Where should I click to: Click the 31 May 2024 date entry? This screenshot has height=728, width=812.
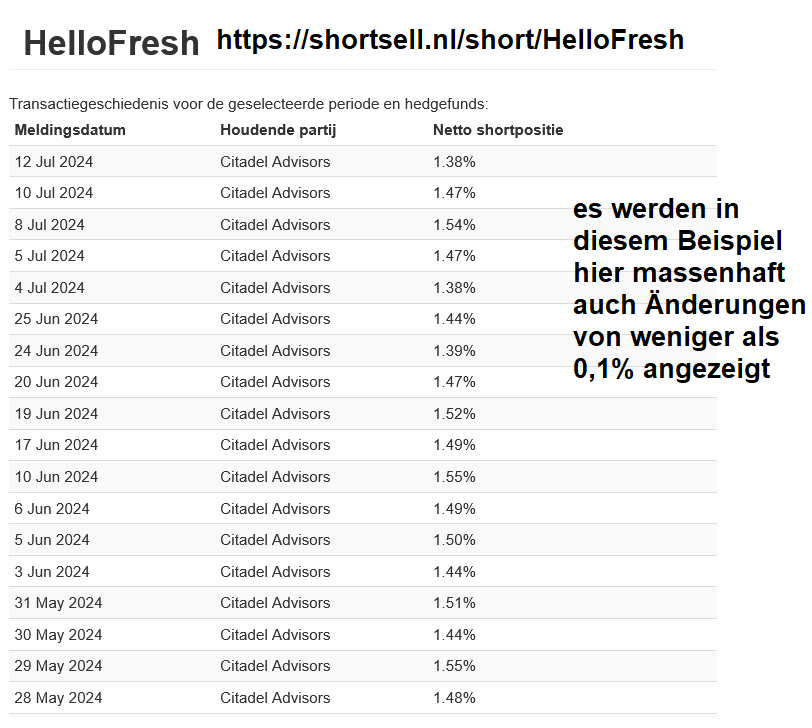(x=58, y=603)
